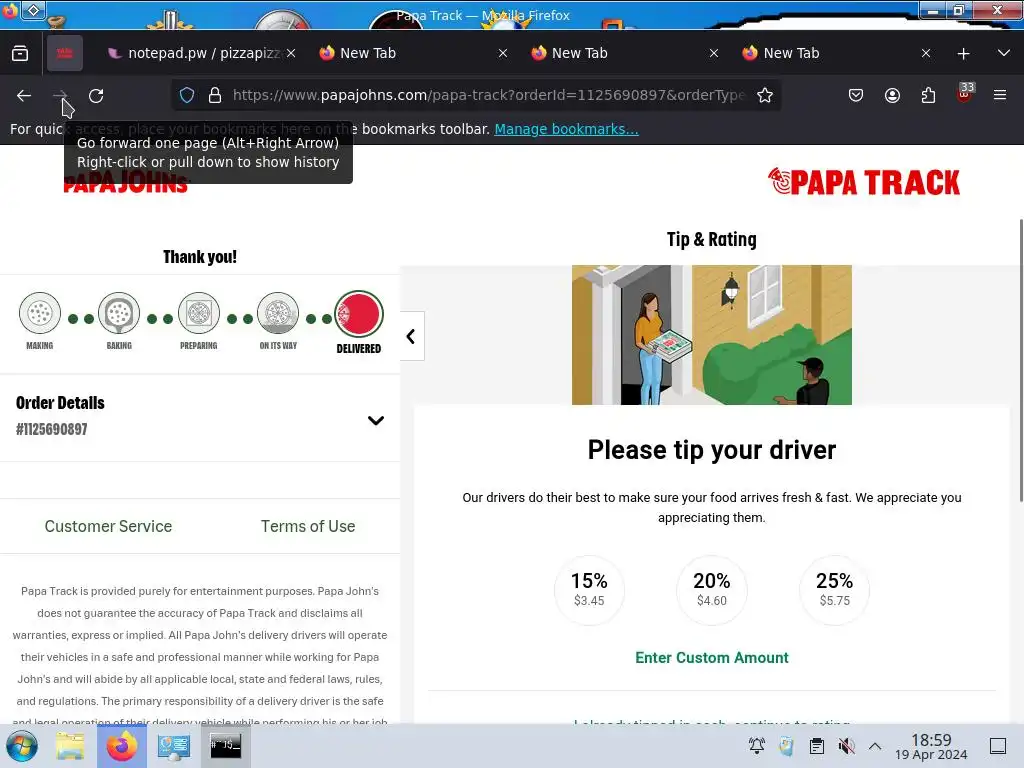Click order number #1125690897
1024x768 pixels.
click(52, 429)
